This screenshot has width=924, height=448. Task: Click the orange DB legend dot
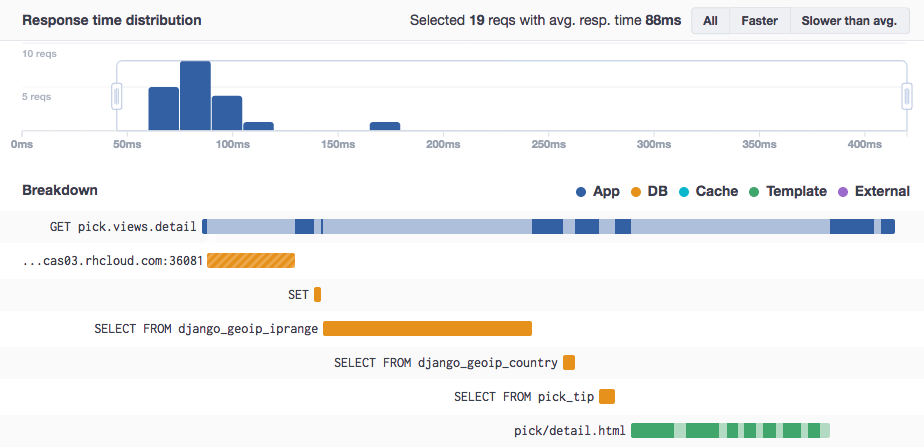637,191
